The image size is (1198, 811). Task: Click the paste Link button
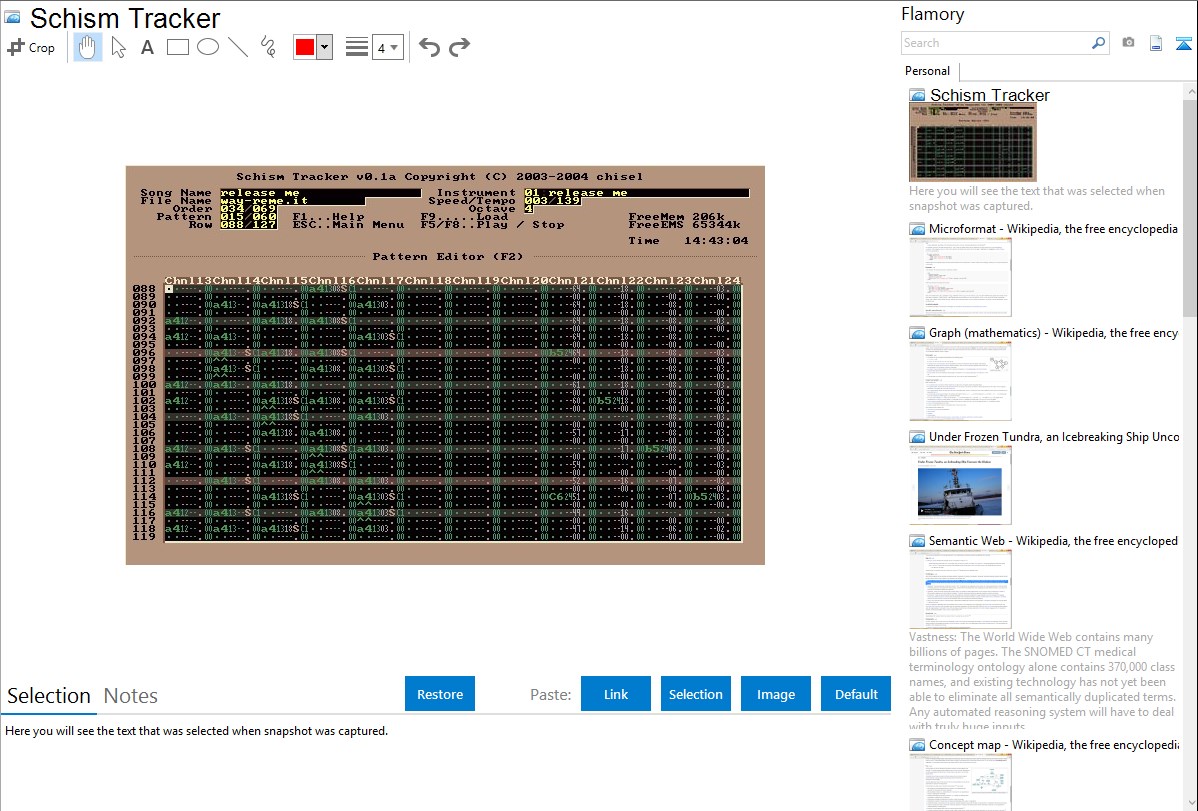pyautogui.click(x=616, y=694)
